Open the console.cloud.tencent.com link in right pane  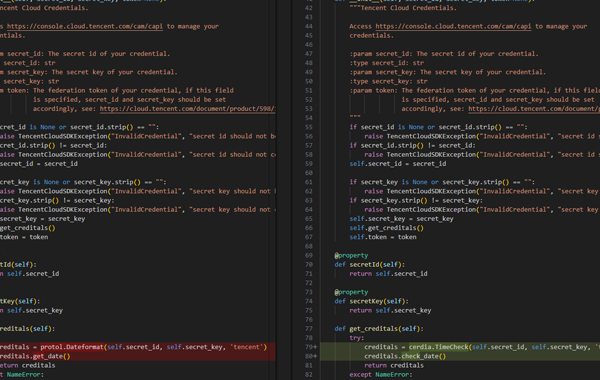[x=453, y=26]
